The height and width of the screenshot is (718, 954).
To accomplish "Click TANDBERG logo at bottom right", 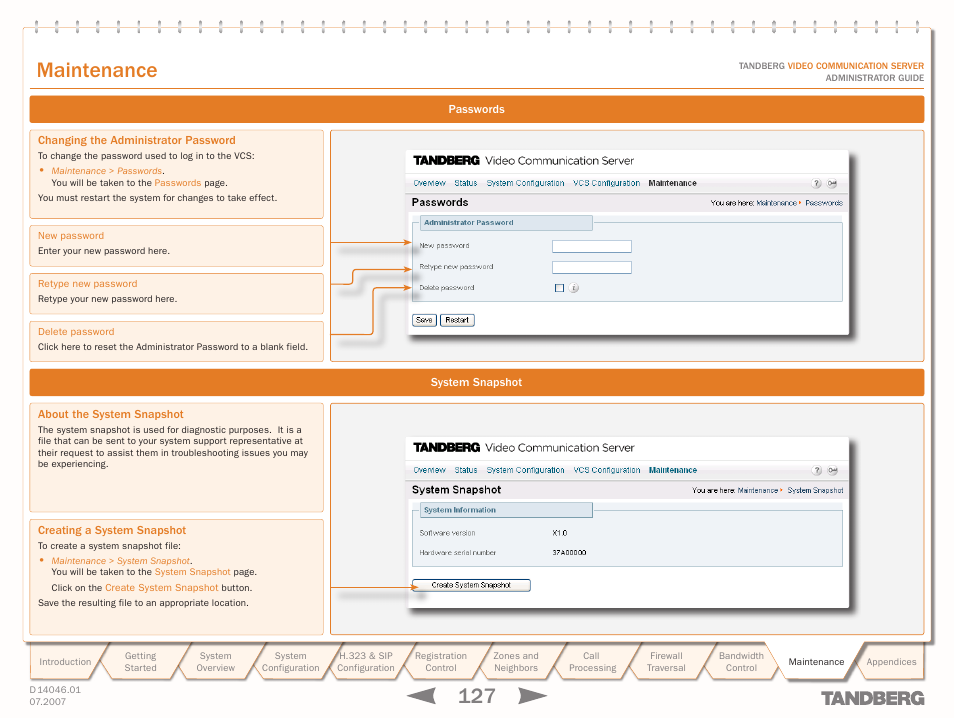I will pyautogui.click(x=872, y=698).
